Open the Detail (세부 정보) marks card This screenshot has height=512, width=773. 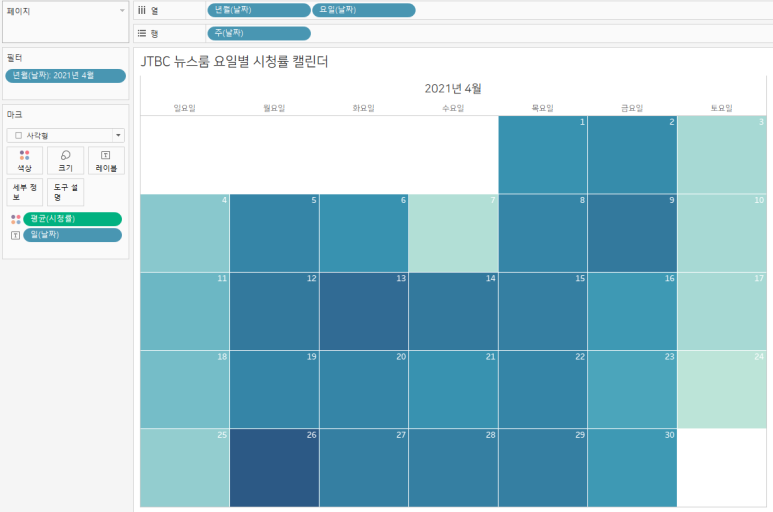25,192
